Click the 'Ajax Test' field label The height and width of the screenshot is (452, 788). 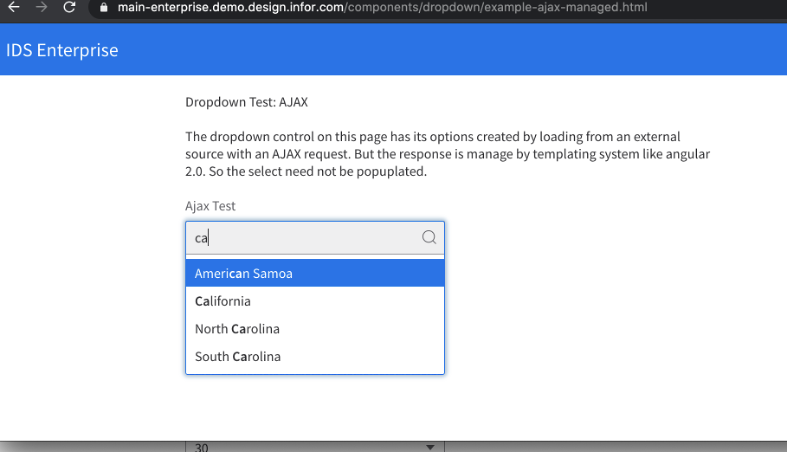[x=210, y=206]
